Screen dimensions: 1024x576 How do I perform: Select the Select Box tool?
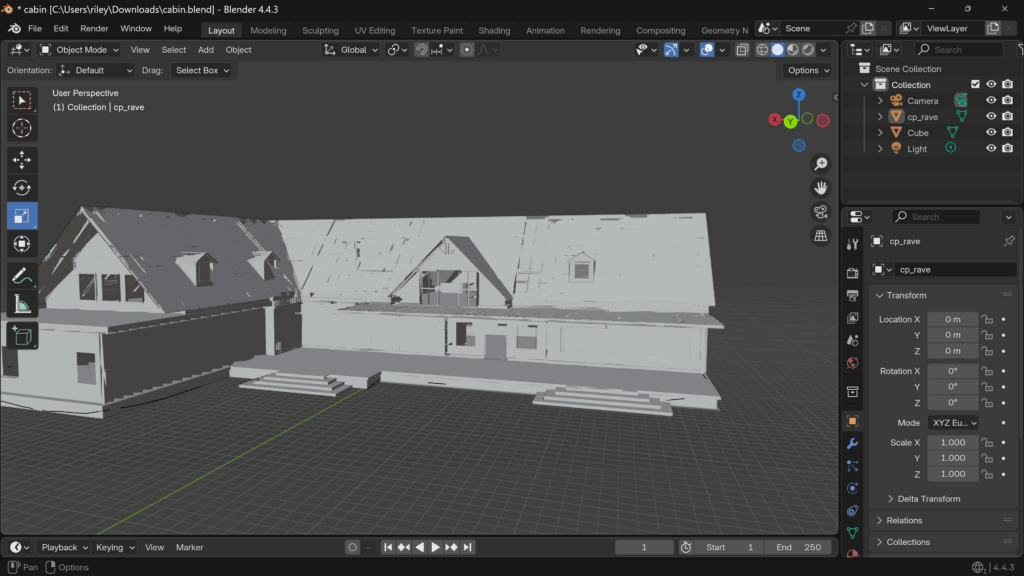[x=22, y=100]
